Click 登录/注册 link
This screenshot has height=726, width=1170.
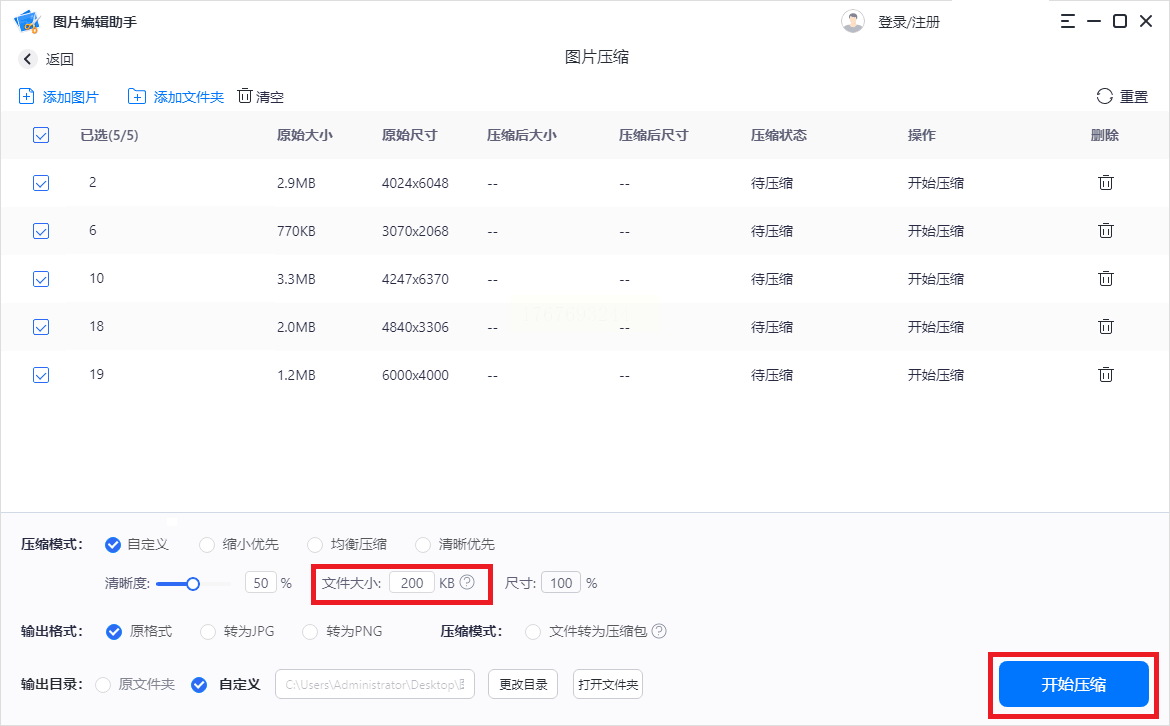coord(909,22)
